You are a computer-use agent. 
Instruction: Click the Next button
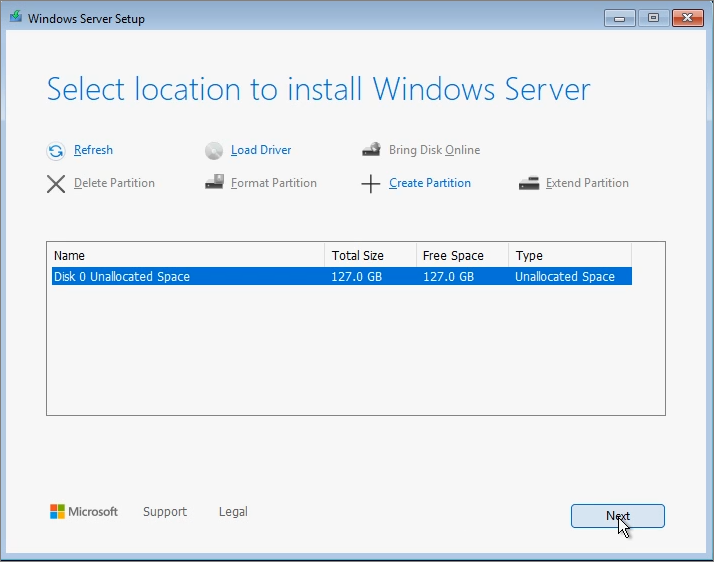618,516
